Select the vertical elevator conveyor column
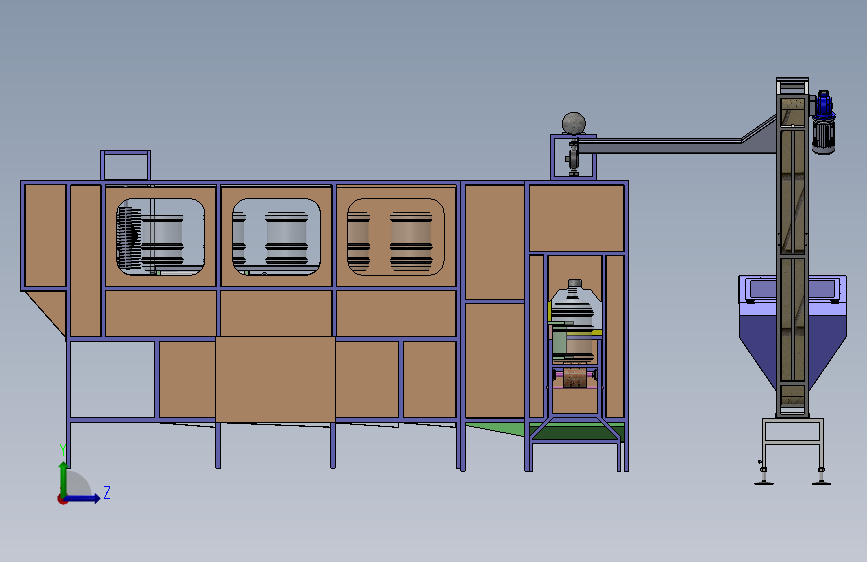Screen dimensions: 867x562 tap(792, 248)
